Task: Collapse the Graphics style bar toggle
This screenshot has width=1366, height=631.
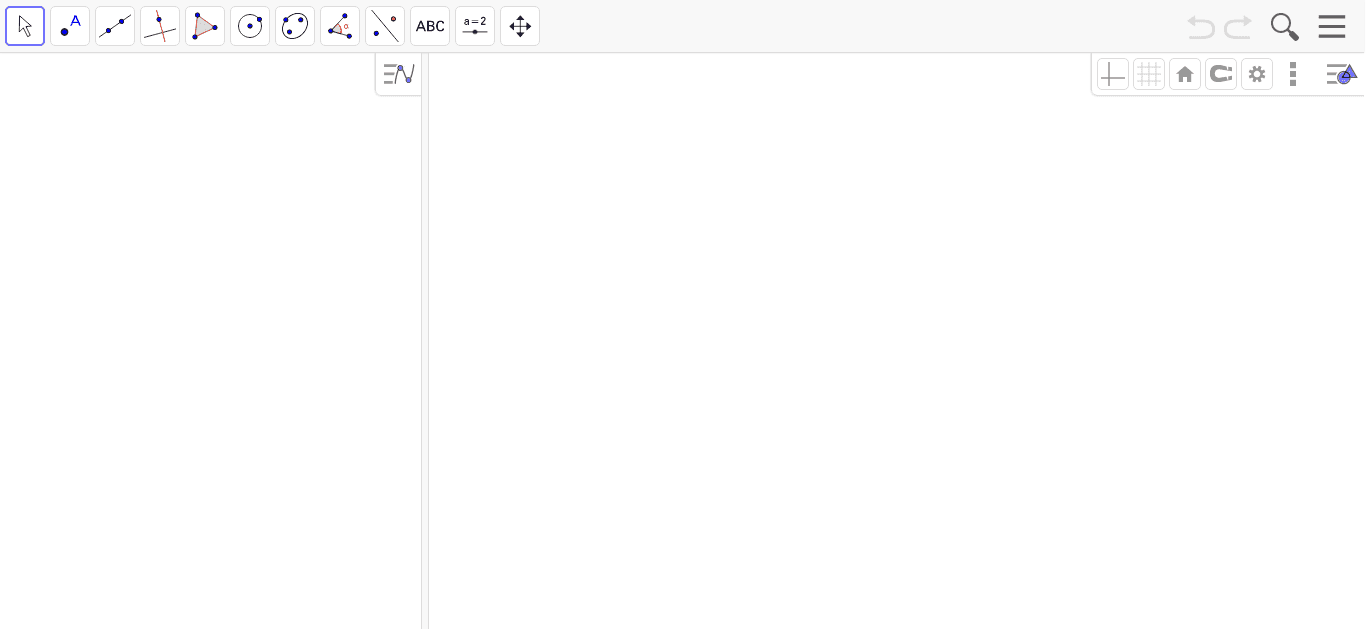Action: coord(1341,74)
